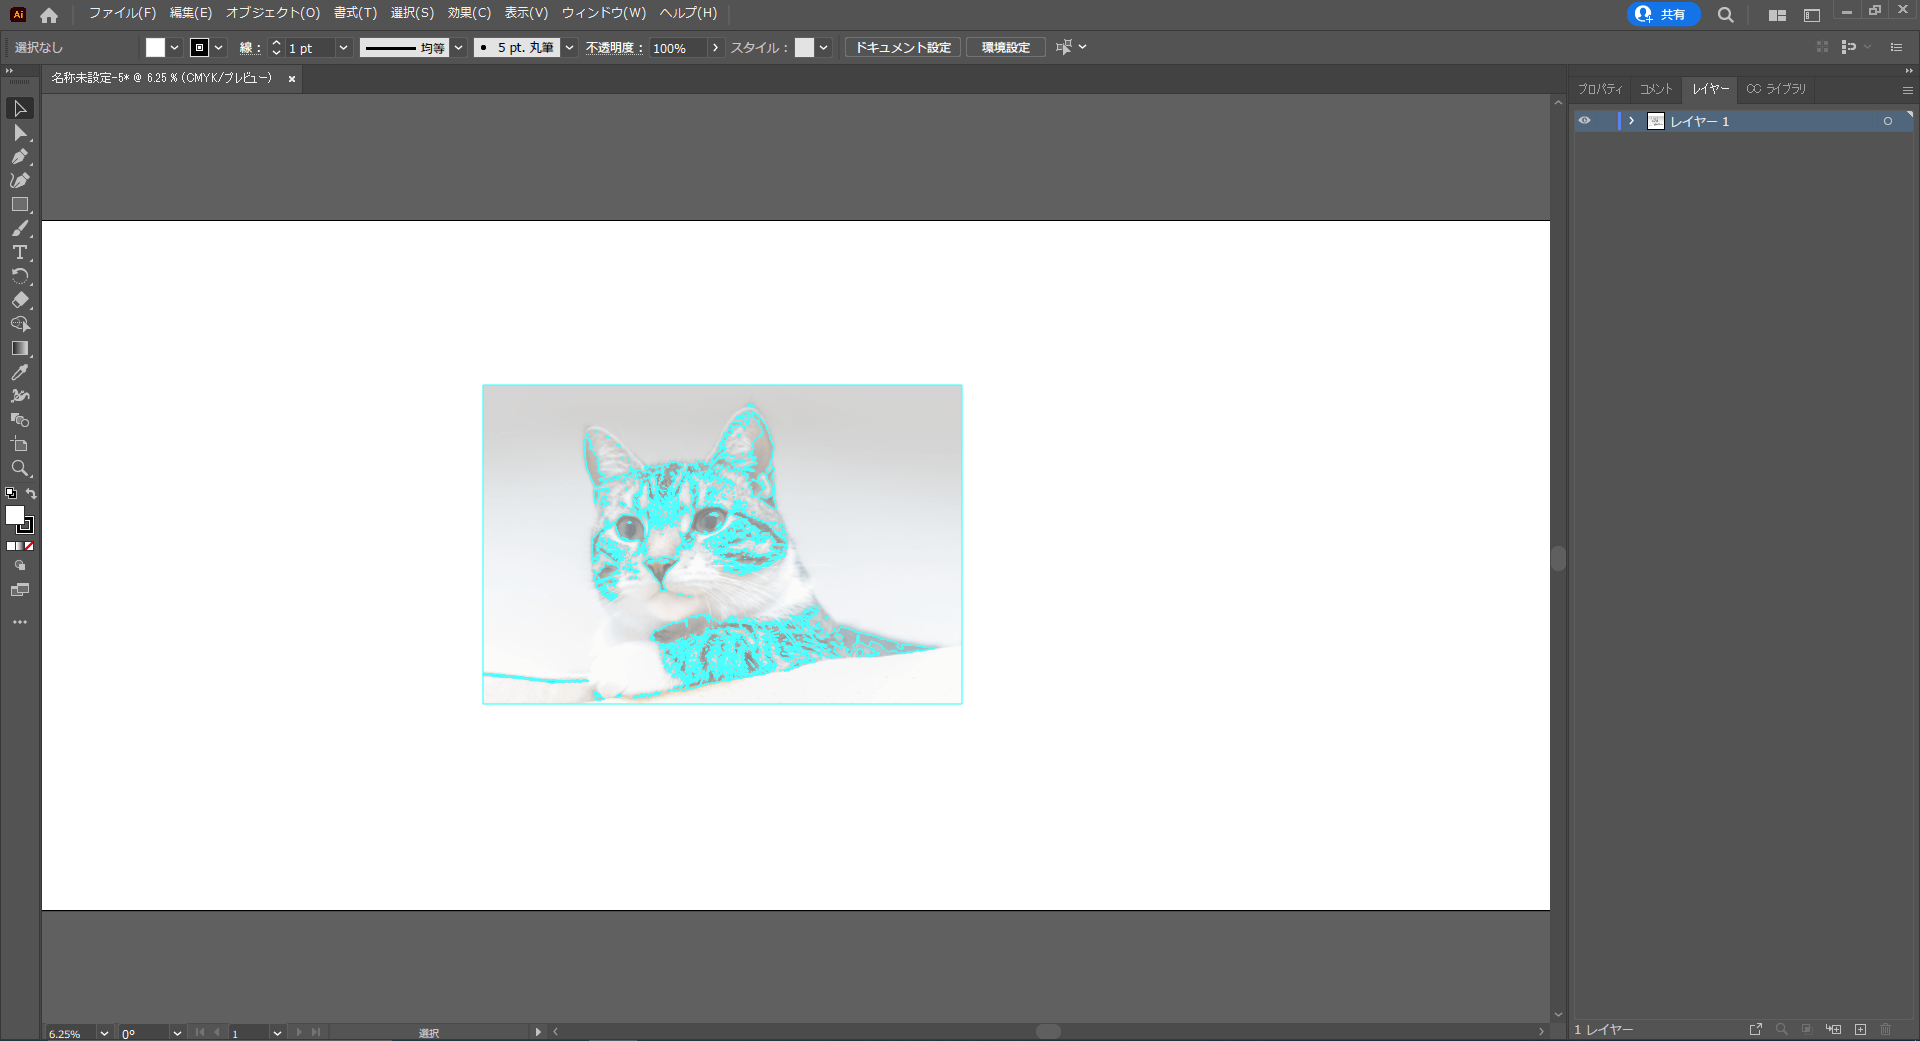Hide レイヤー 1 with the eye icon
Screen dimensions: 1920x1041
(1584, 121)
